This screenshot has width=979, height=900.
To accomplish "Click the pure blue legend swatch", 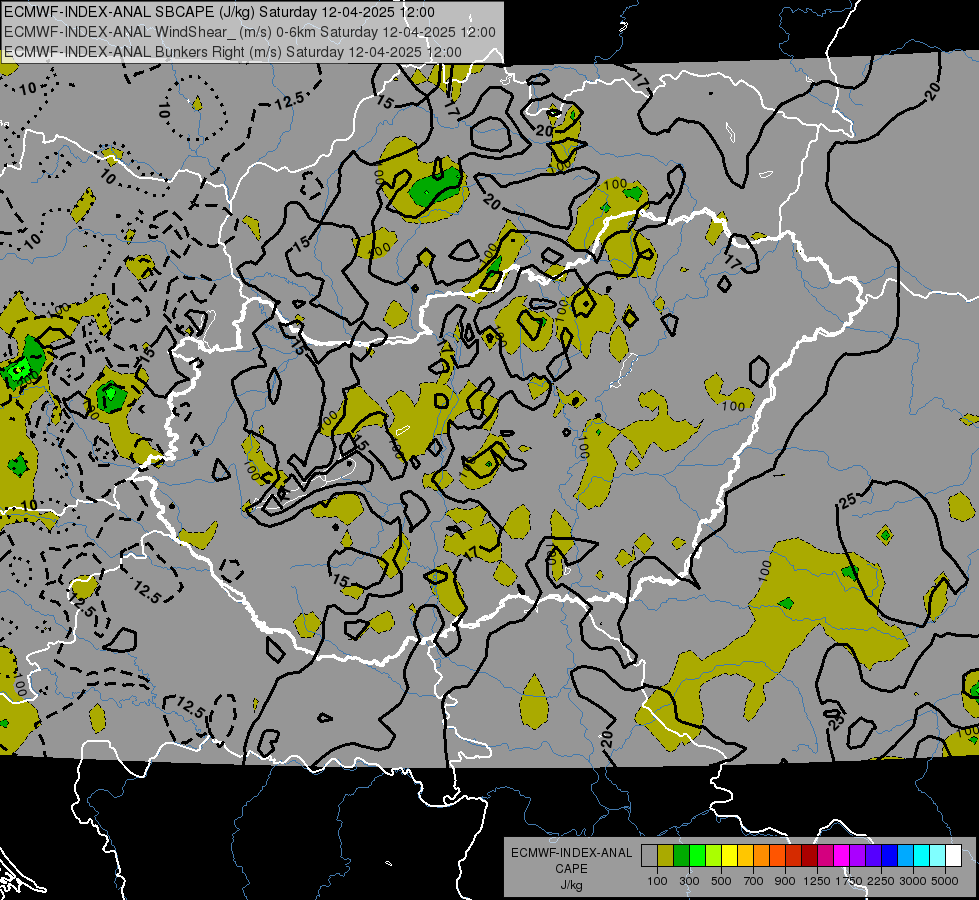I will coord(890,855).
